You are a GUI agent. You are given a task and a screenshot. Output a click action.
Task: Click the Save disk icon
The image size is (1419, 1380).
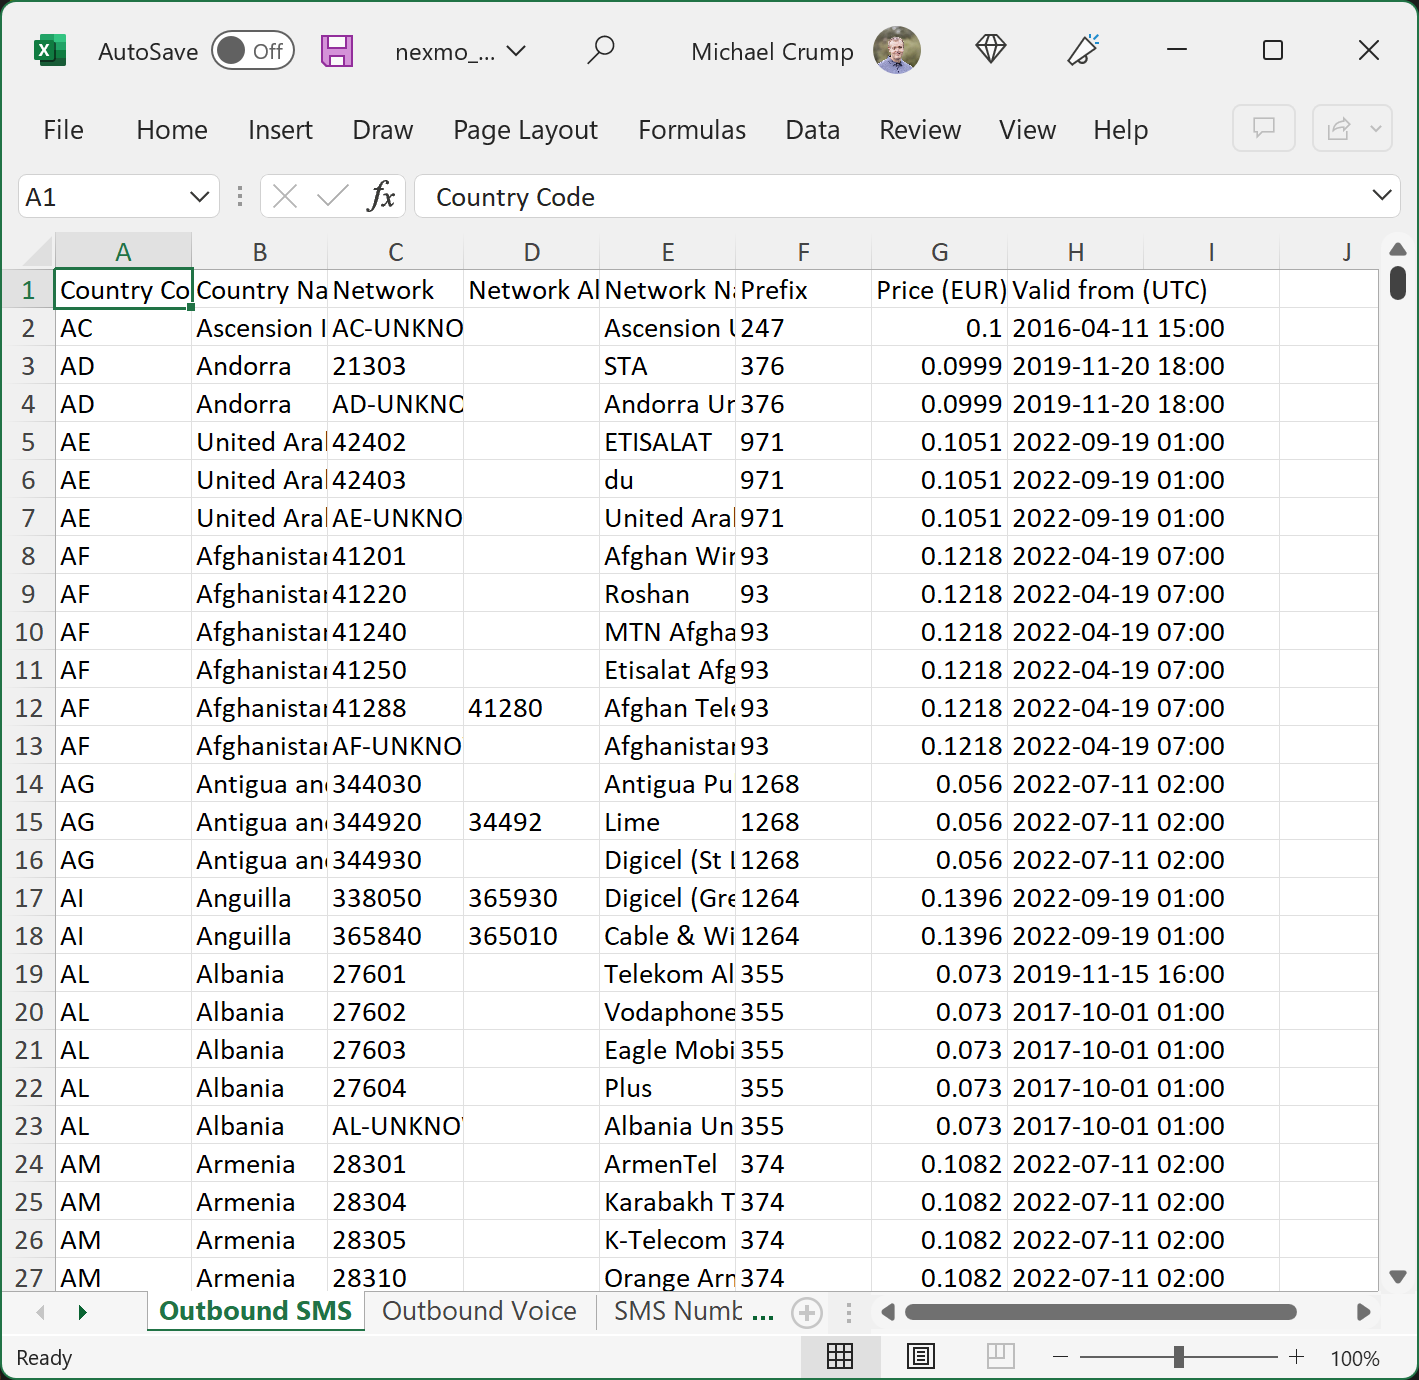point(337,51)
